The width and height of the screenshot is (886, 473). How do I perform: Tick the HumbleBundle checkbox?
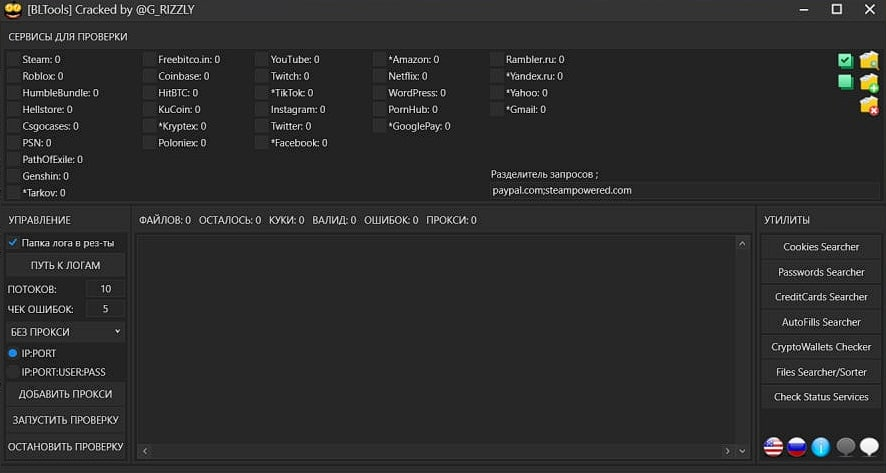click(14, 93)
